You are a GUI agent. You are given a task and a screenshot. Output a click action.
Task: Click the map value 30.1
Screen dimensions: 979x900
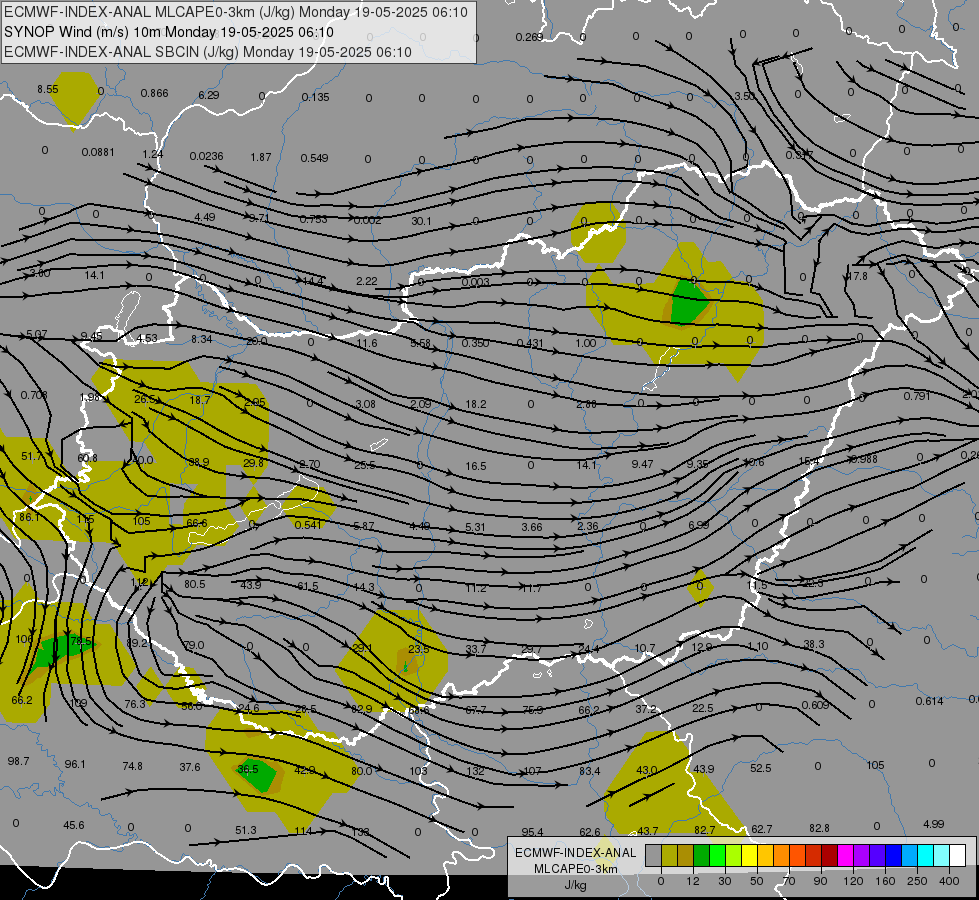pyautogui.click(x=421, y=221)
